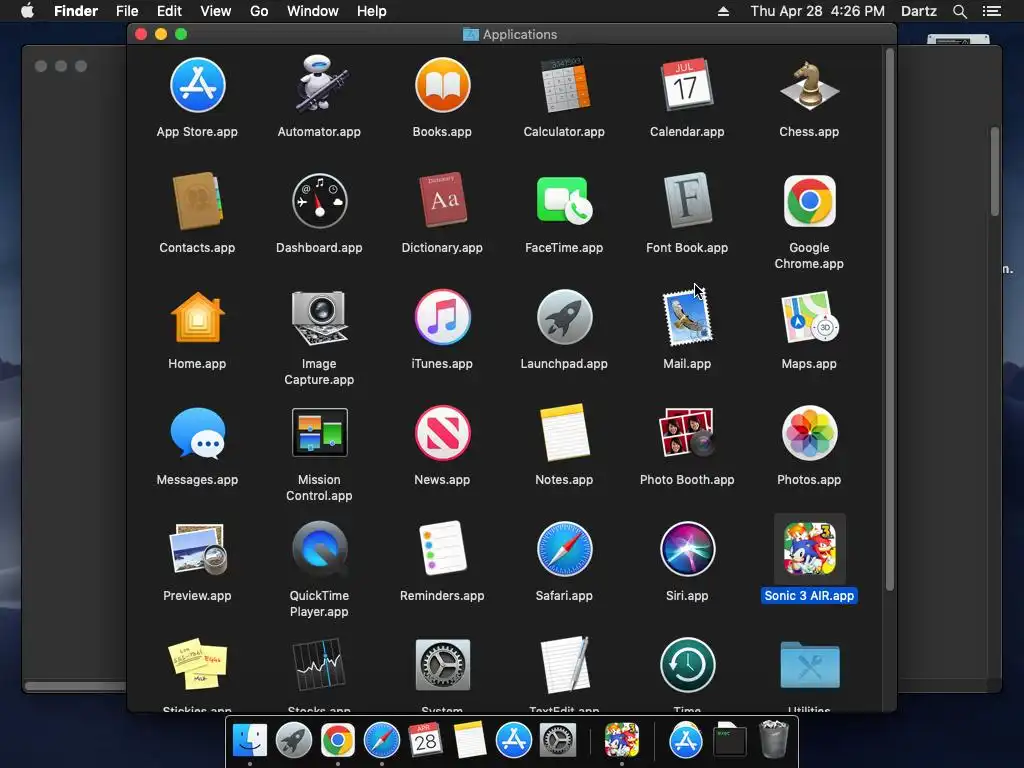
Task: Select Safari.app compass icon in Applications window
Action: [564, 549]
